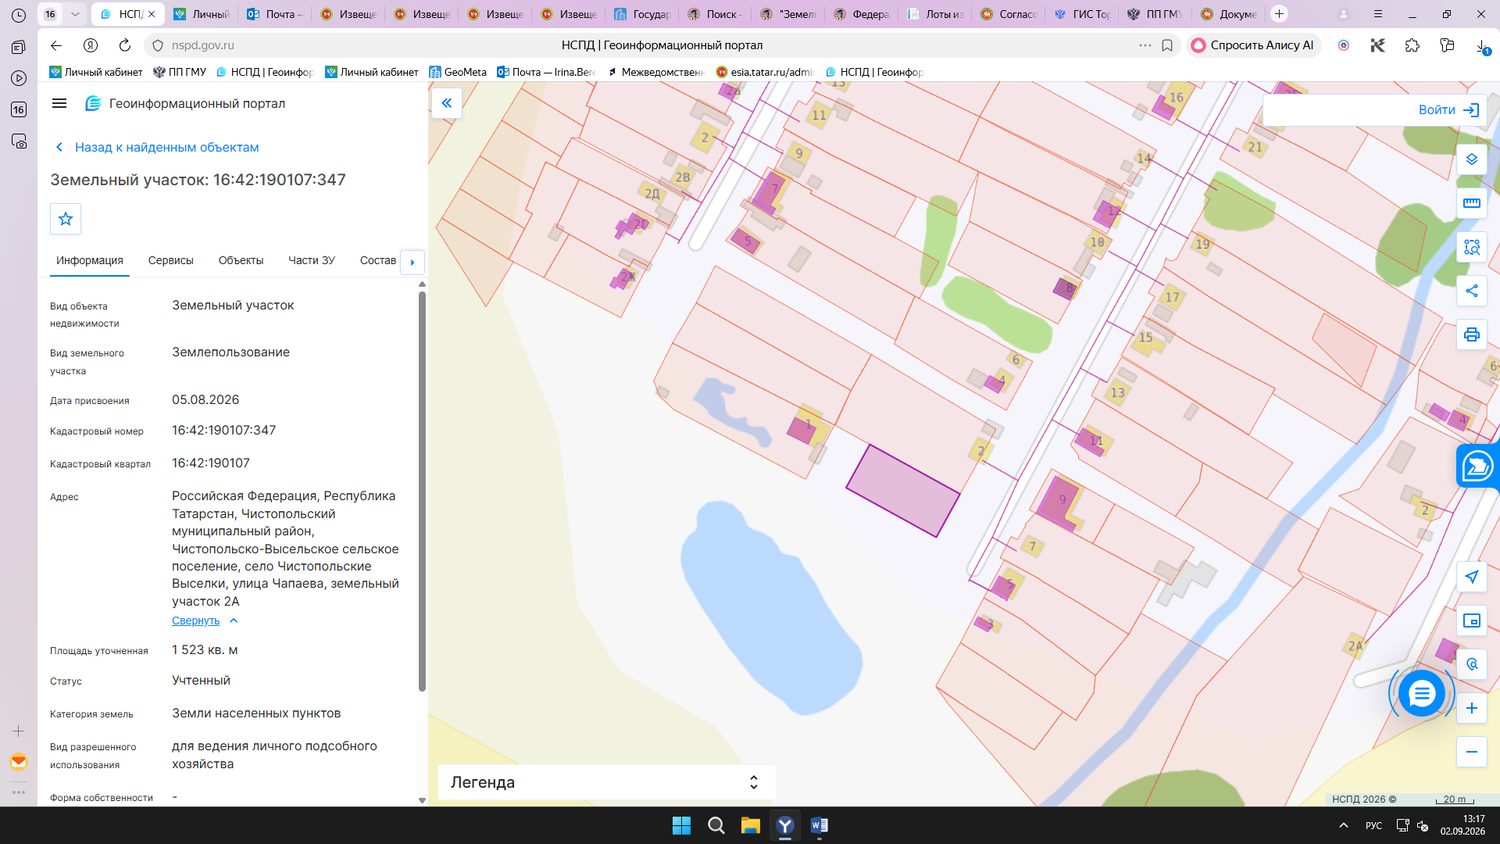This screenshot has height=844, width=1500.
Task: Print the map with the printer icon
Action: 1471,334
